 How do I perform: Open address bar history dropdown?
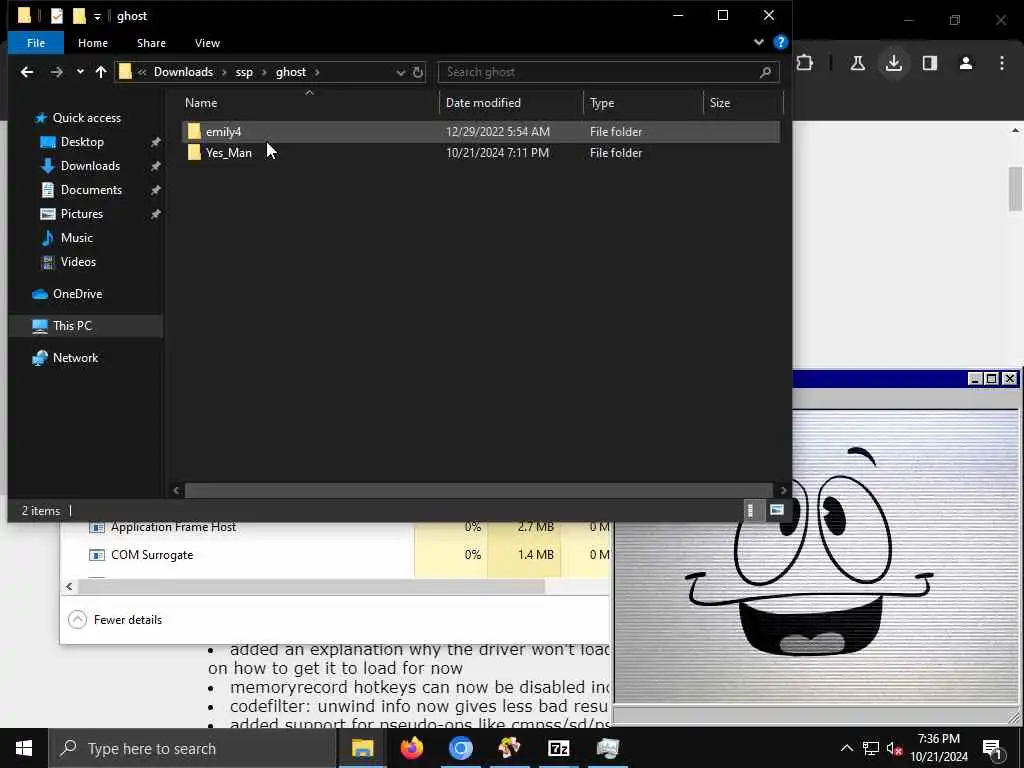[400, 72]
